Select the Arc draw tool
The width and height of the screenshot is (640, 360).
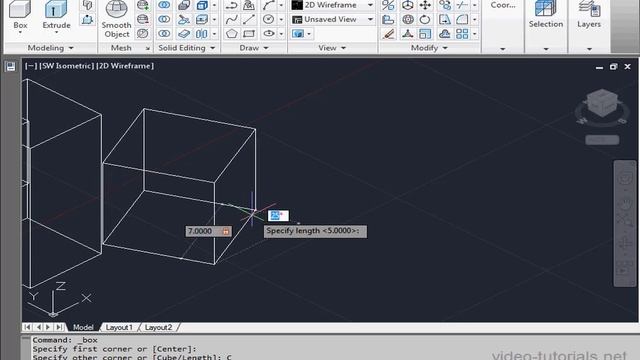[x=268, y=5]
